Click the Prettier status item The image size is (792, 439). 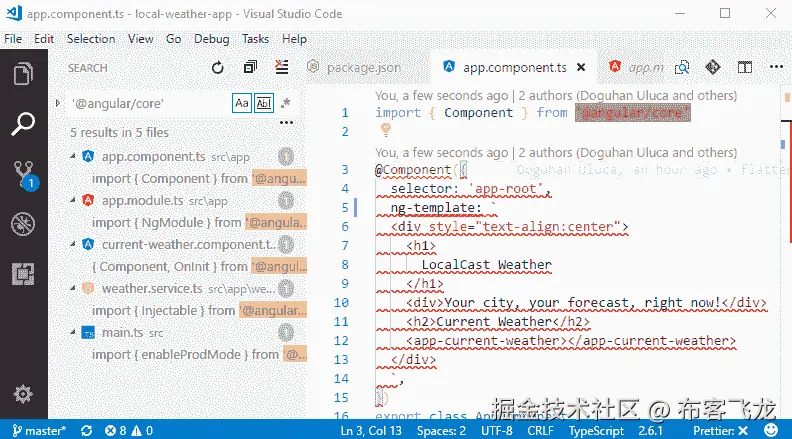click(720, 430)
